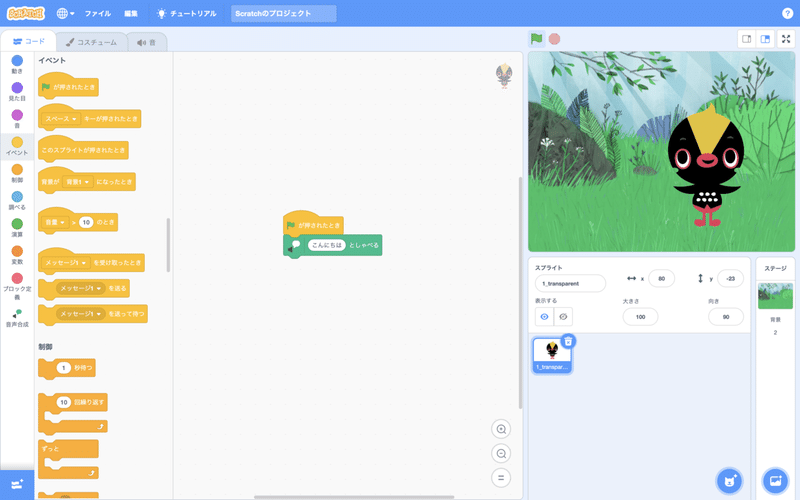Click workspace flag hat block
Screen dimensions: 800x500
coord(313,223)
